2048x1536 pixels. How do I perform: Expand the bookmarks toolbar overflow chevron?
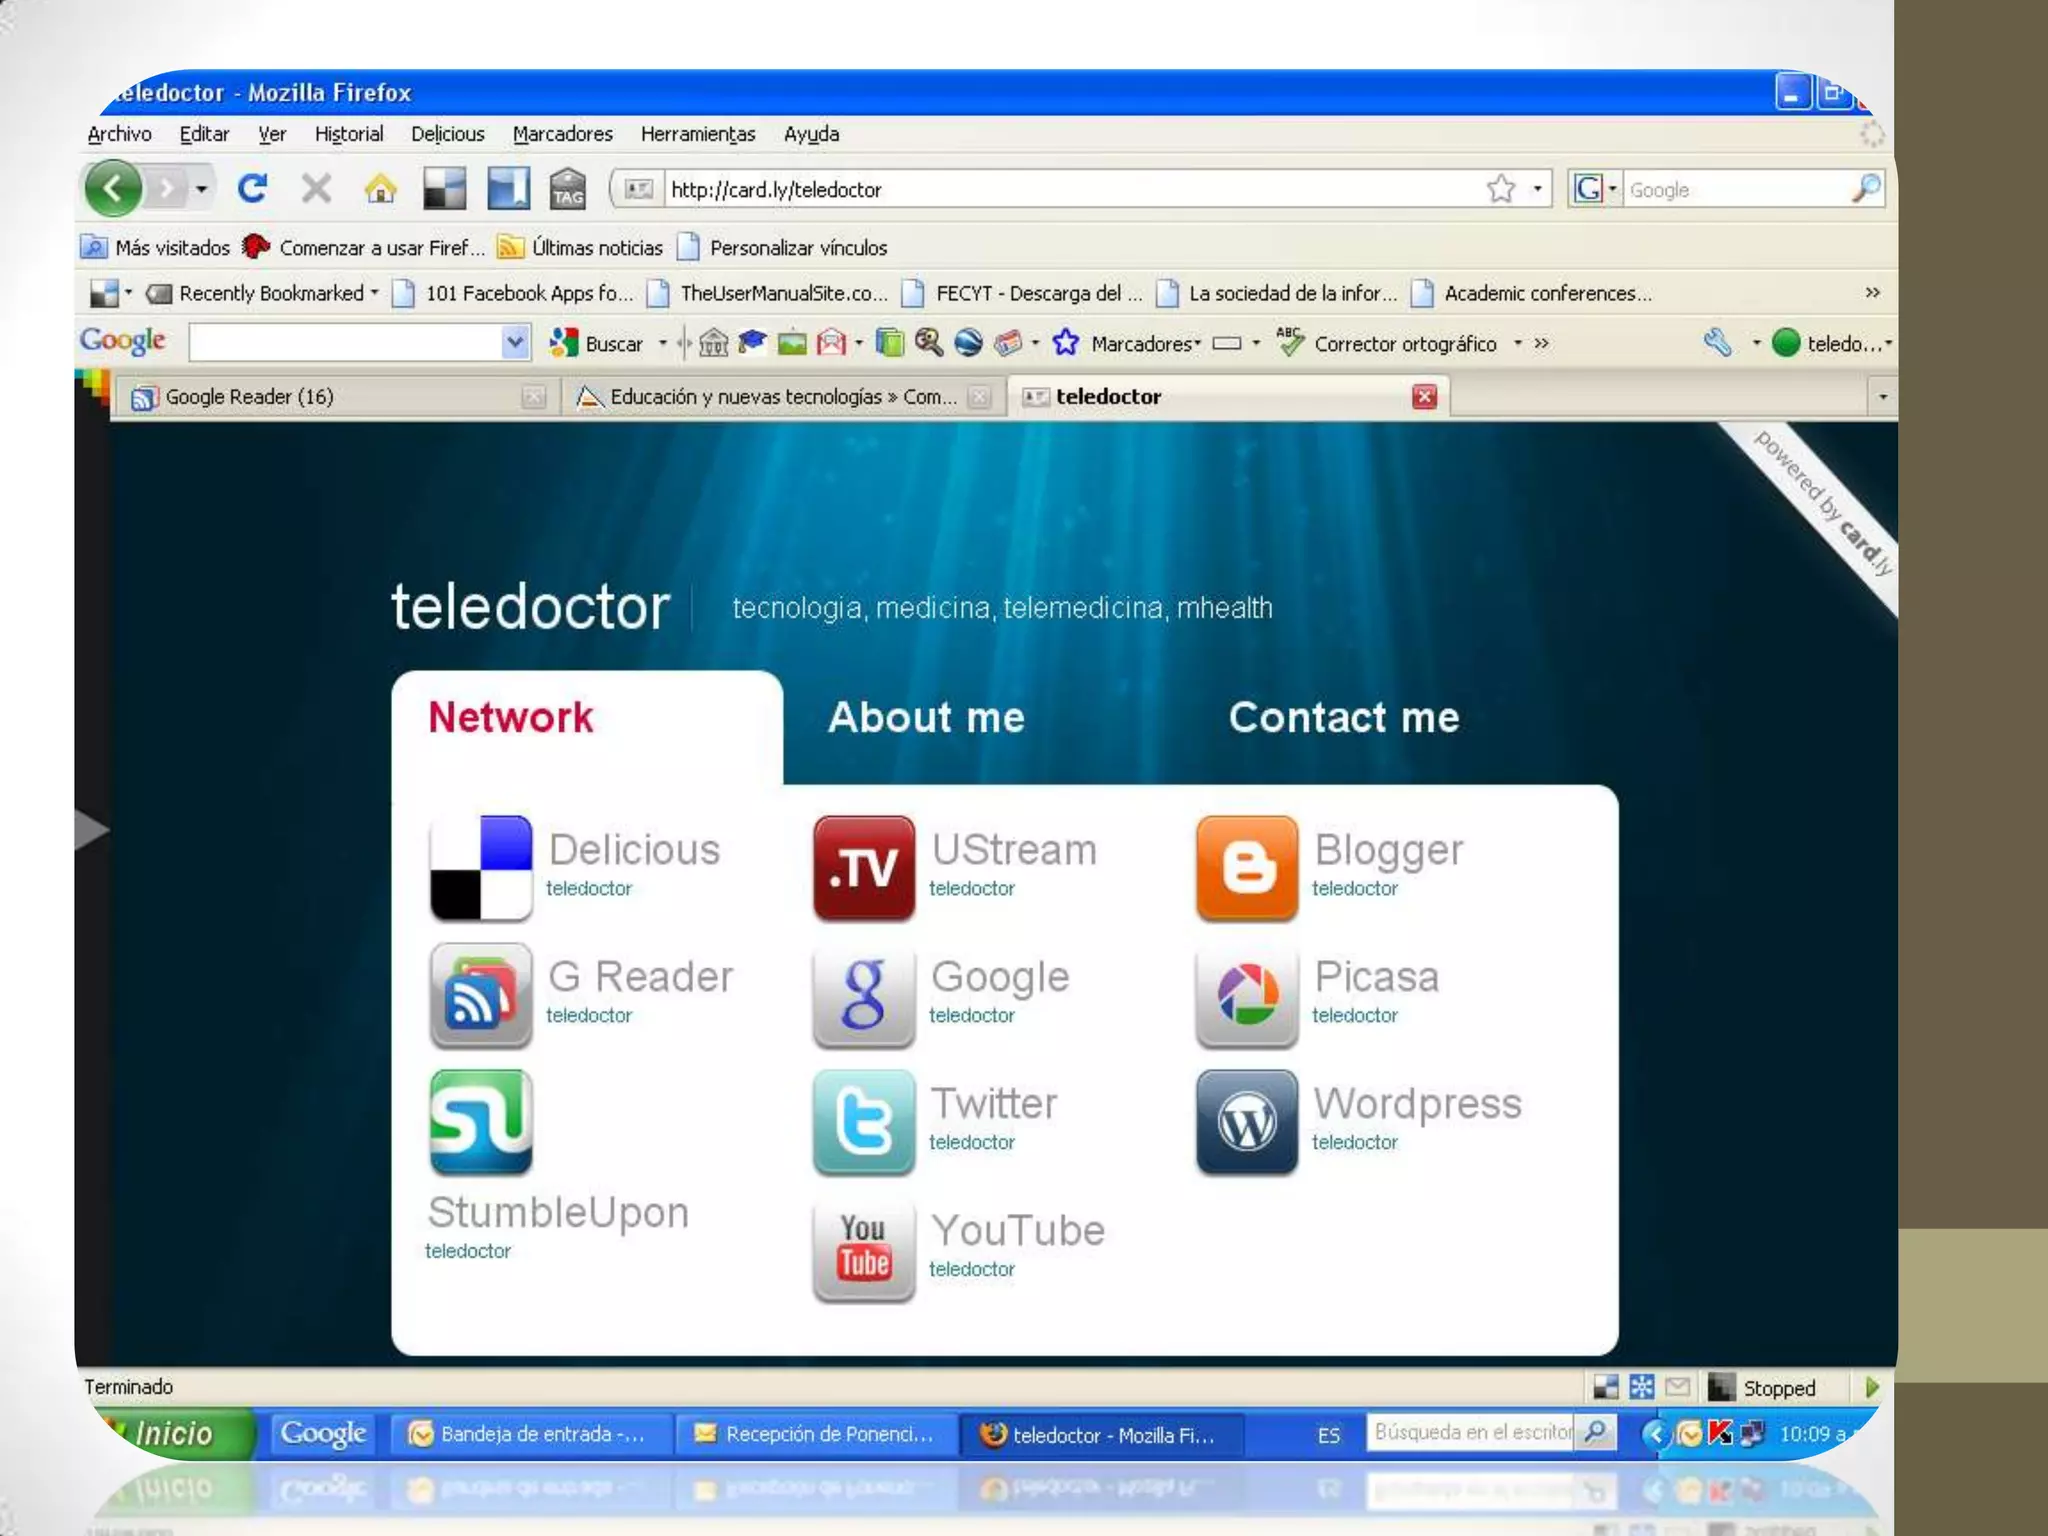pos(1872,292)
